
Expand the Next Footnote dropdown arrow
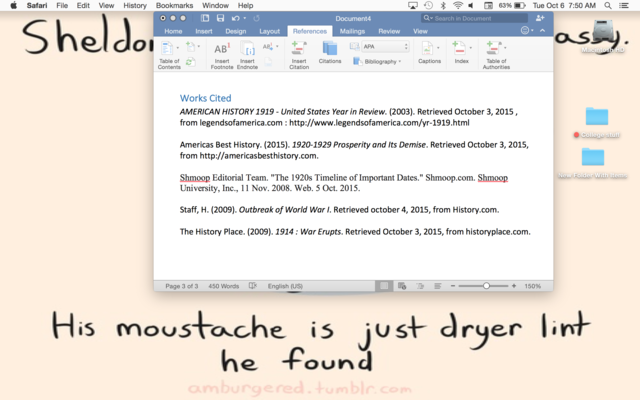tap(277, 46)
